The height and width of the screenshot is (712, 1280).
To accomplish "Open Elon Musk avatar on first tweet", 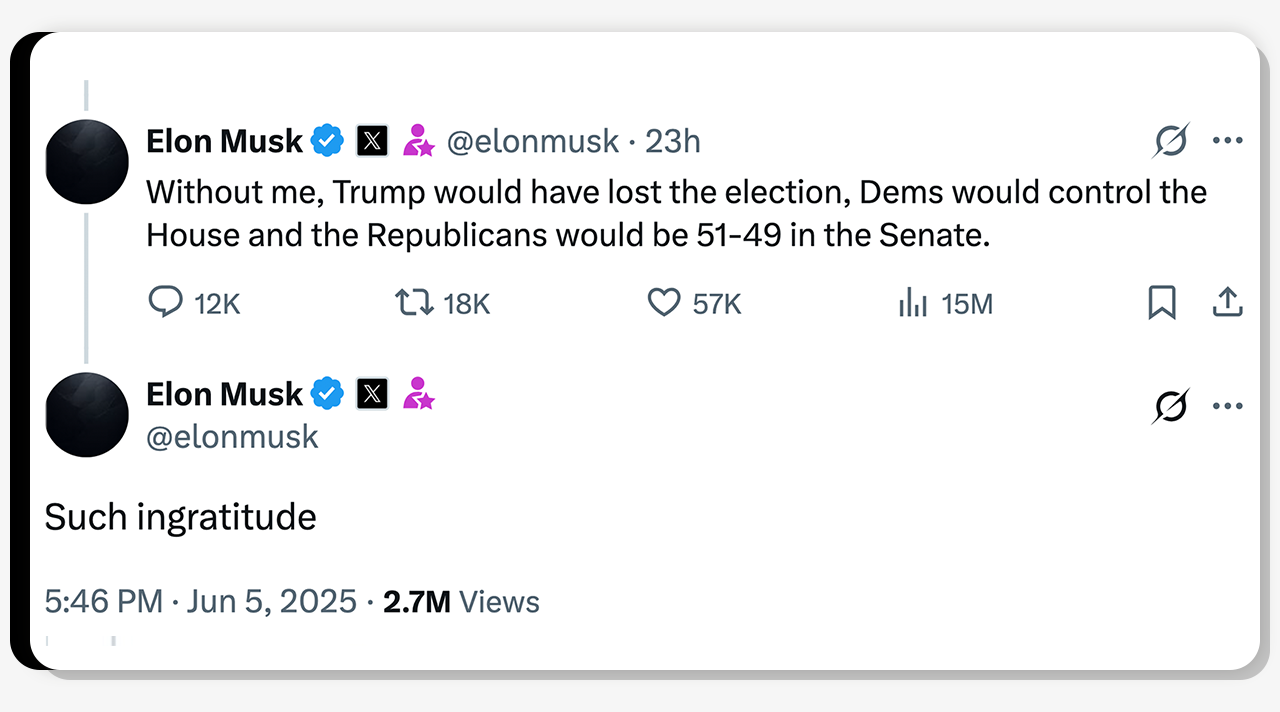I will pos(87,161).
